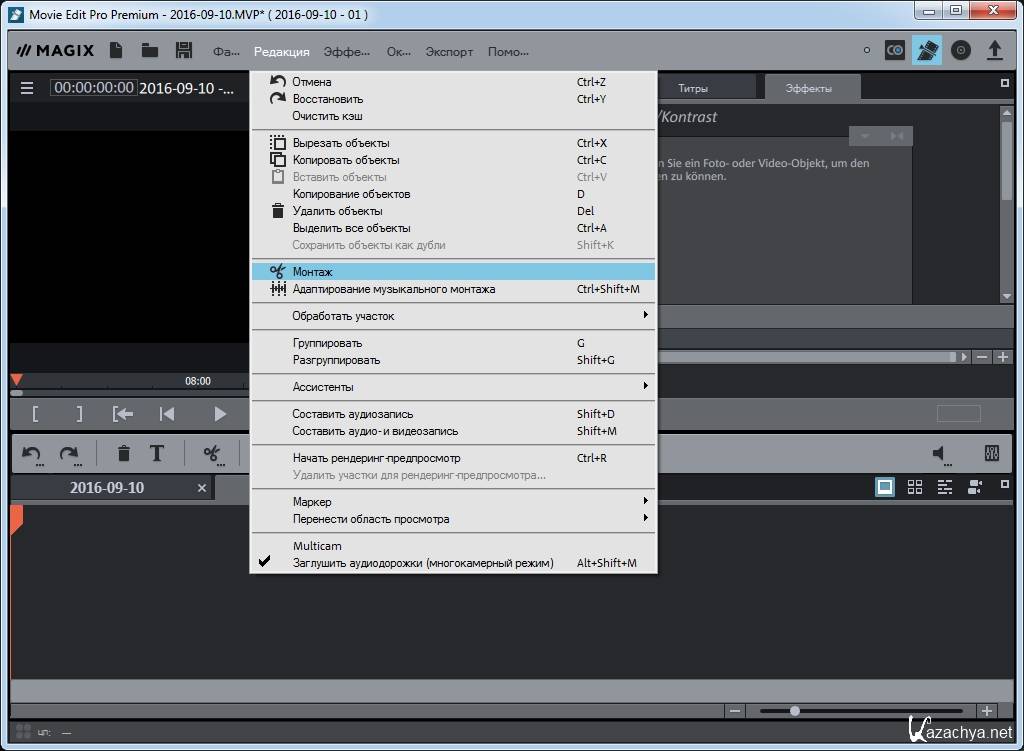Viewport: 1024px width, 751px height.
Task: Click Группировать menu entry
Action: (327, 343)
